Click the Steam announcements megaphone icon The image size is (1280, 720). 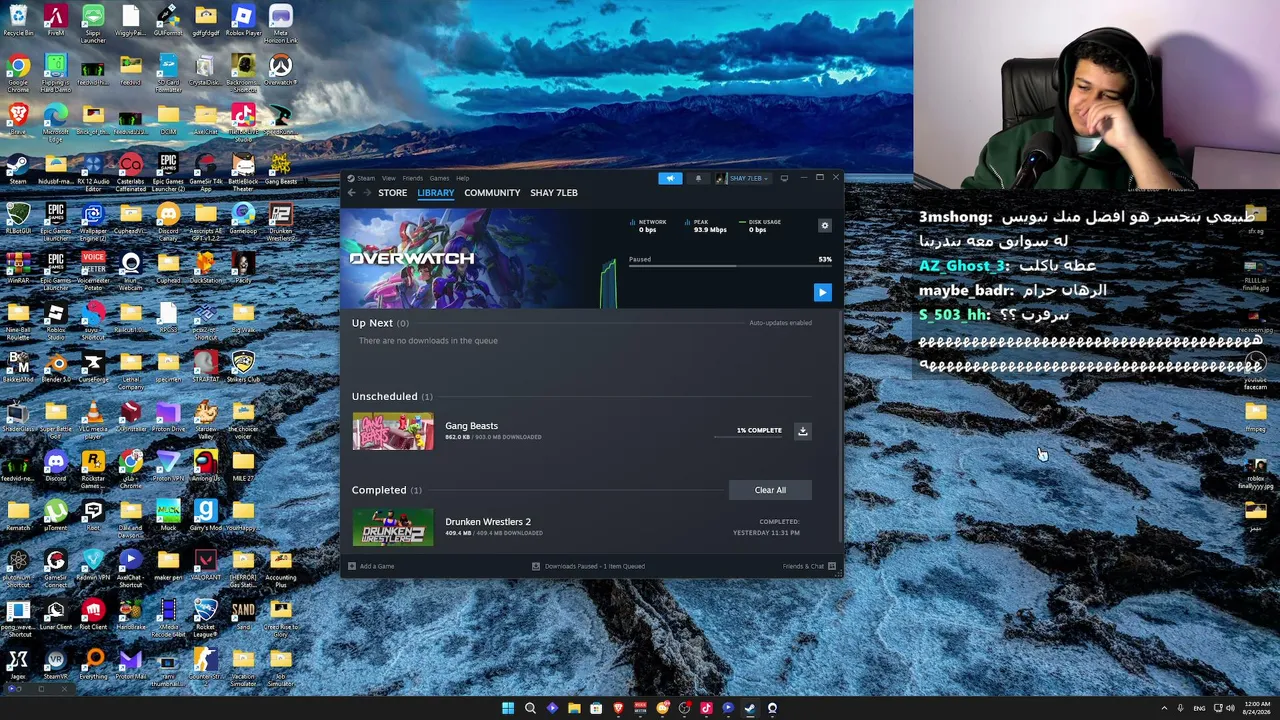tap(670, 178)
